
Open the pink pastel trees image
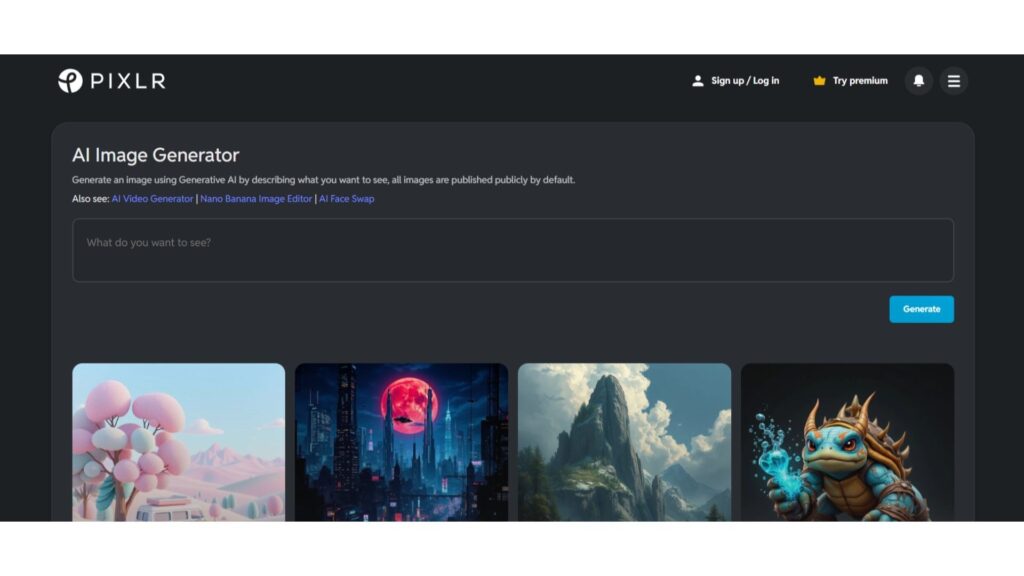click(178, 441)
